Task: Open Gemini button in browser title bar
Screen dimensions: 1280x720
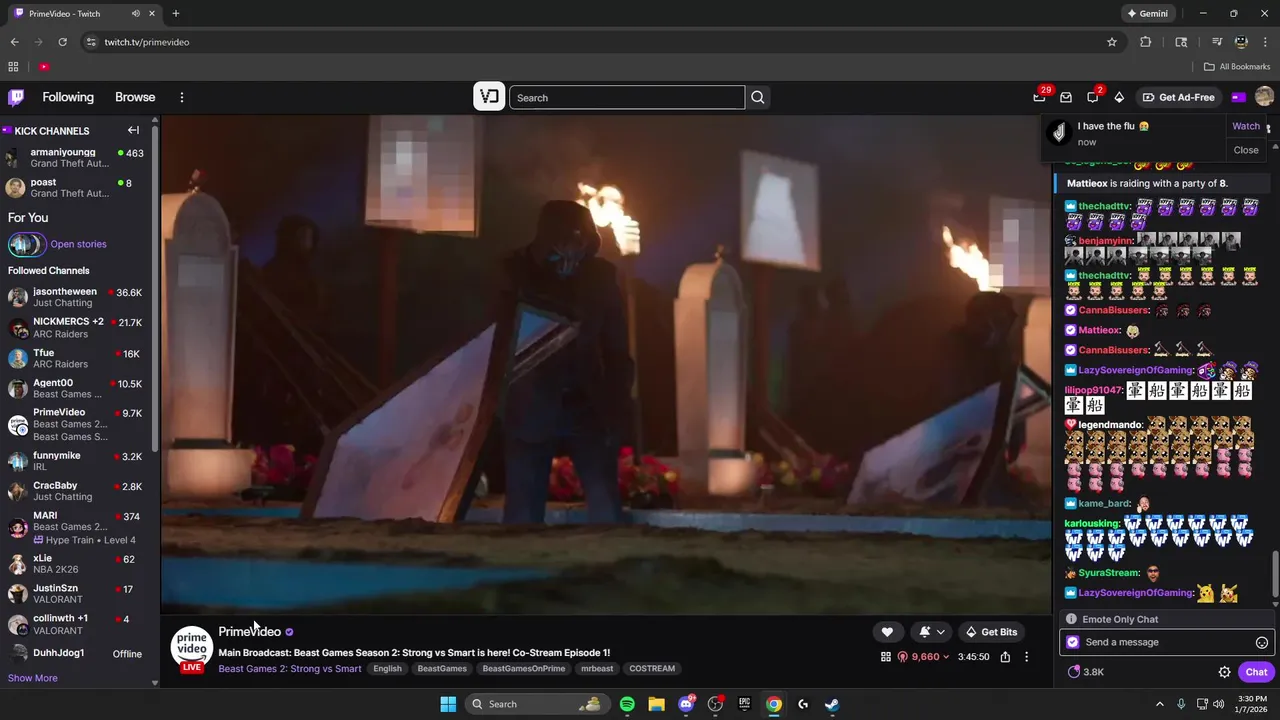Action: 1147,14
